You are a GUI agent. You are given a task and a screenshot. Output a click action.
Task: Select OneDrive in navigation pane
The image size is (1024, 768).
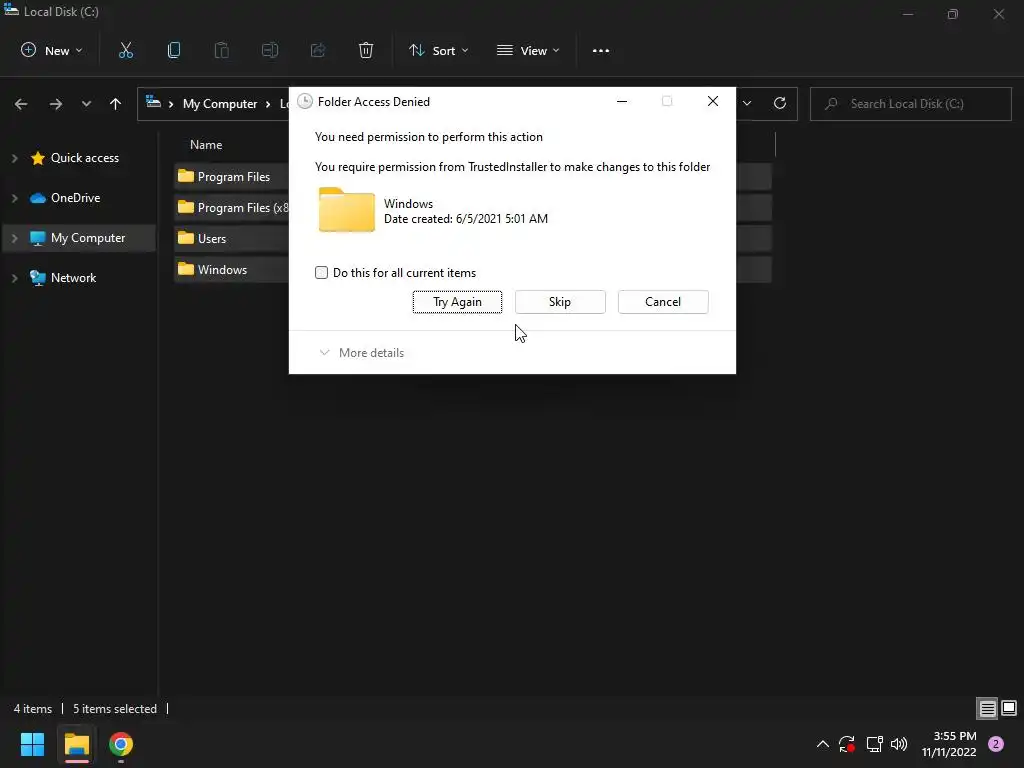coord(76,198)
